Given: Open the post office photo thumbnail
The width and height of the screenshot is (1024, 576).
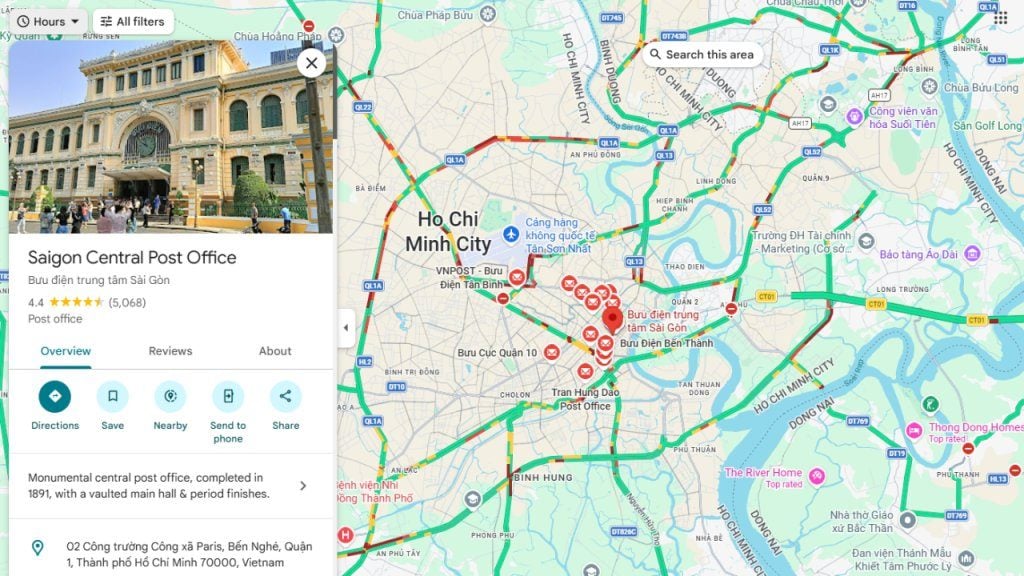Looking at the screenshot, I should coord(170,136).
